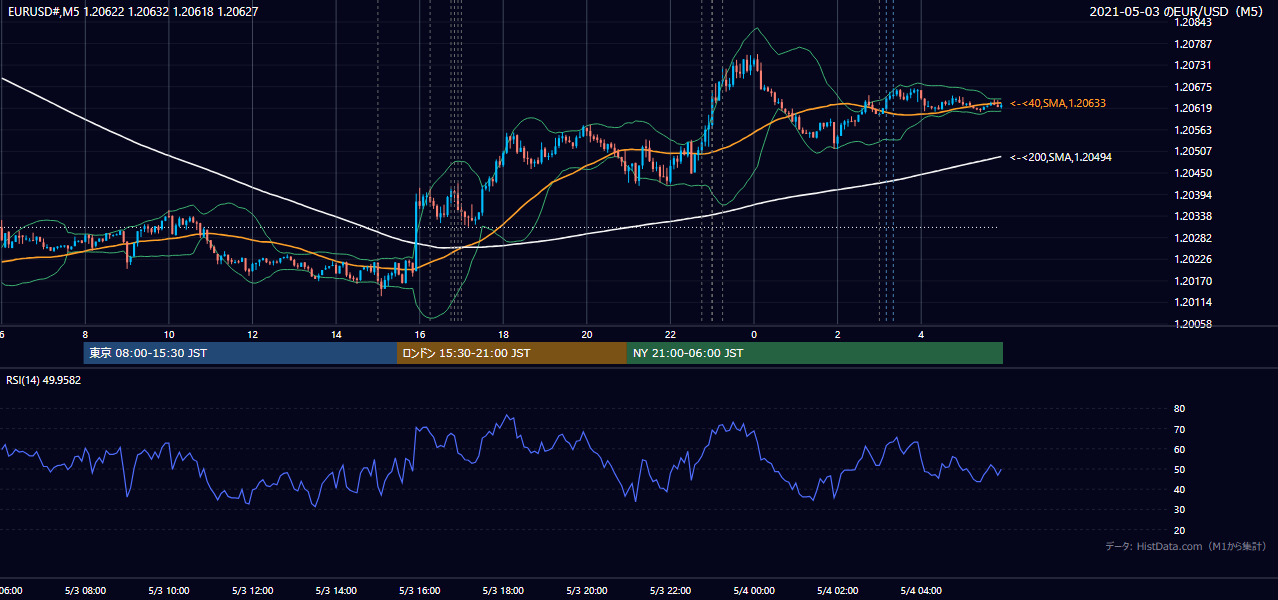Click price axis value 1.20394

1193,195
